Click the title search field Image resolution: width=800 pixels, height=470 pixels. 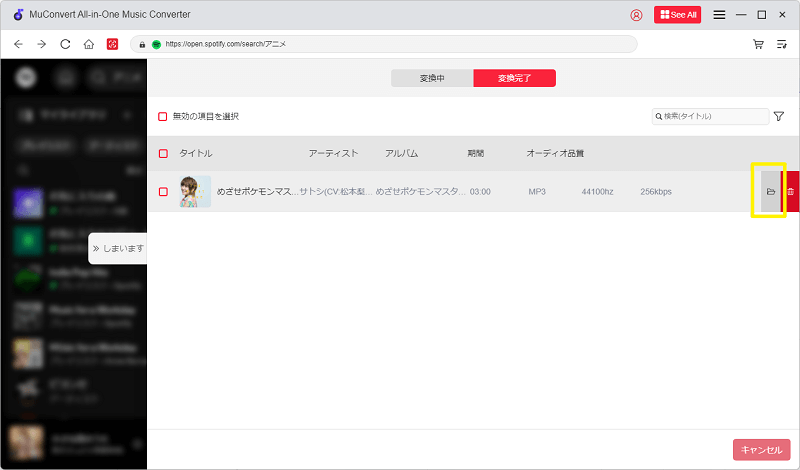click(710, 116)
